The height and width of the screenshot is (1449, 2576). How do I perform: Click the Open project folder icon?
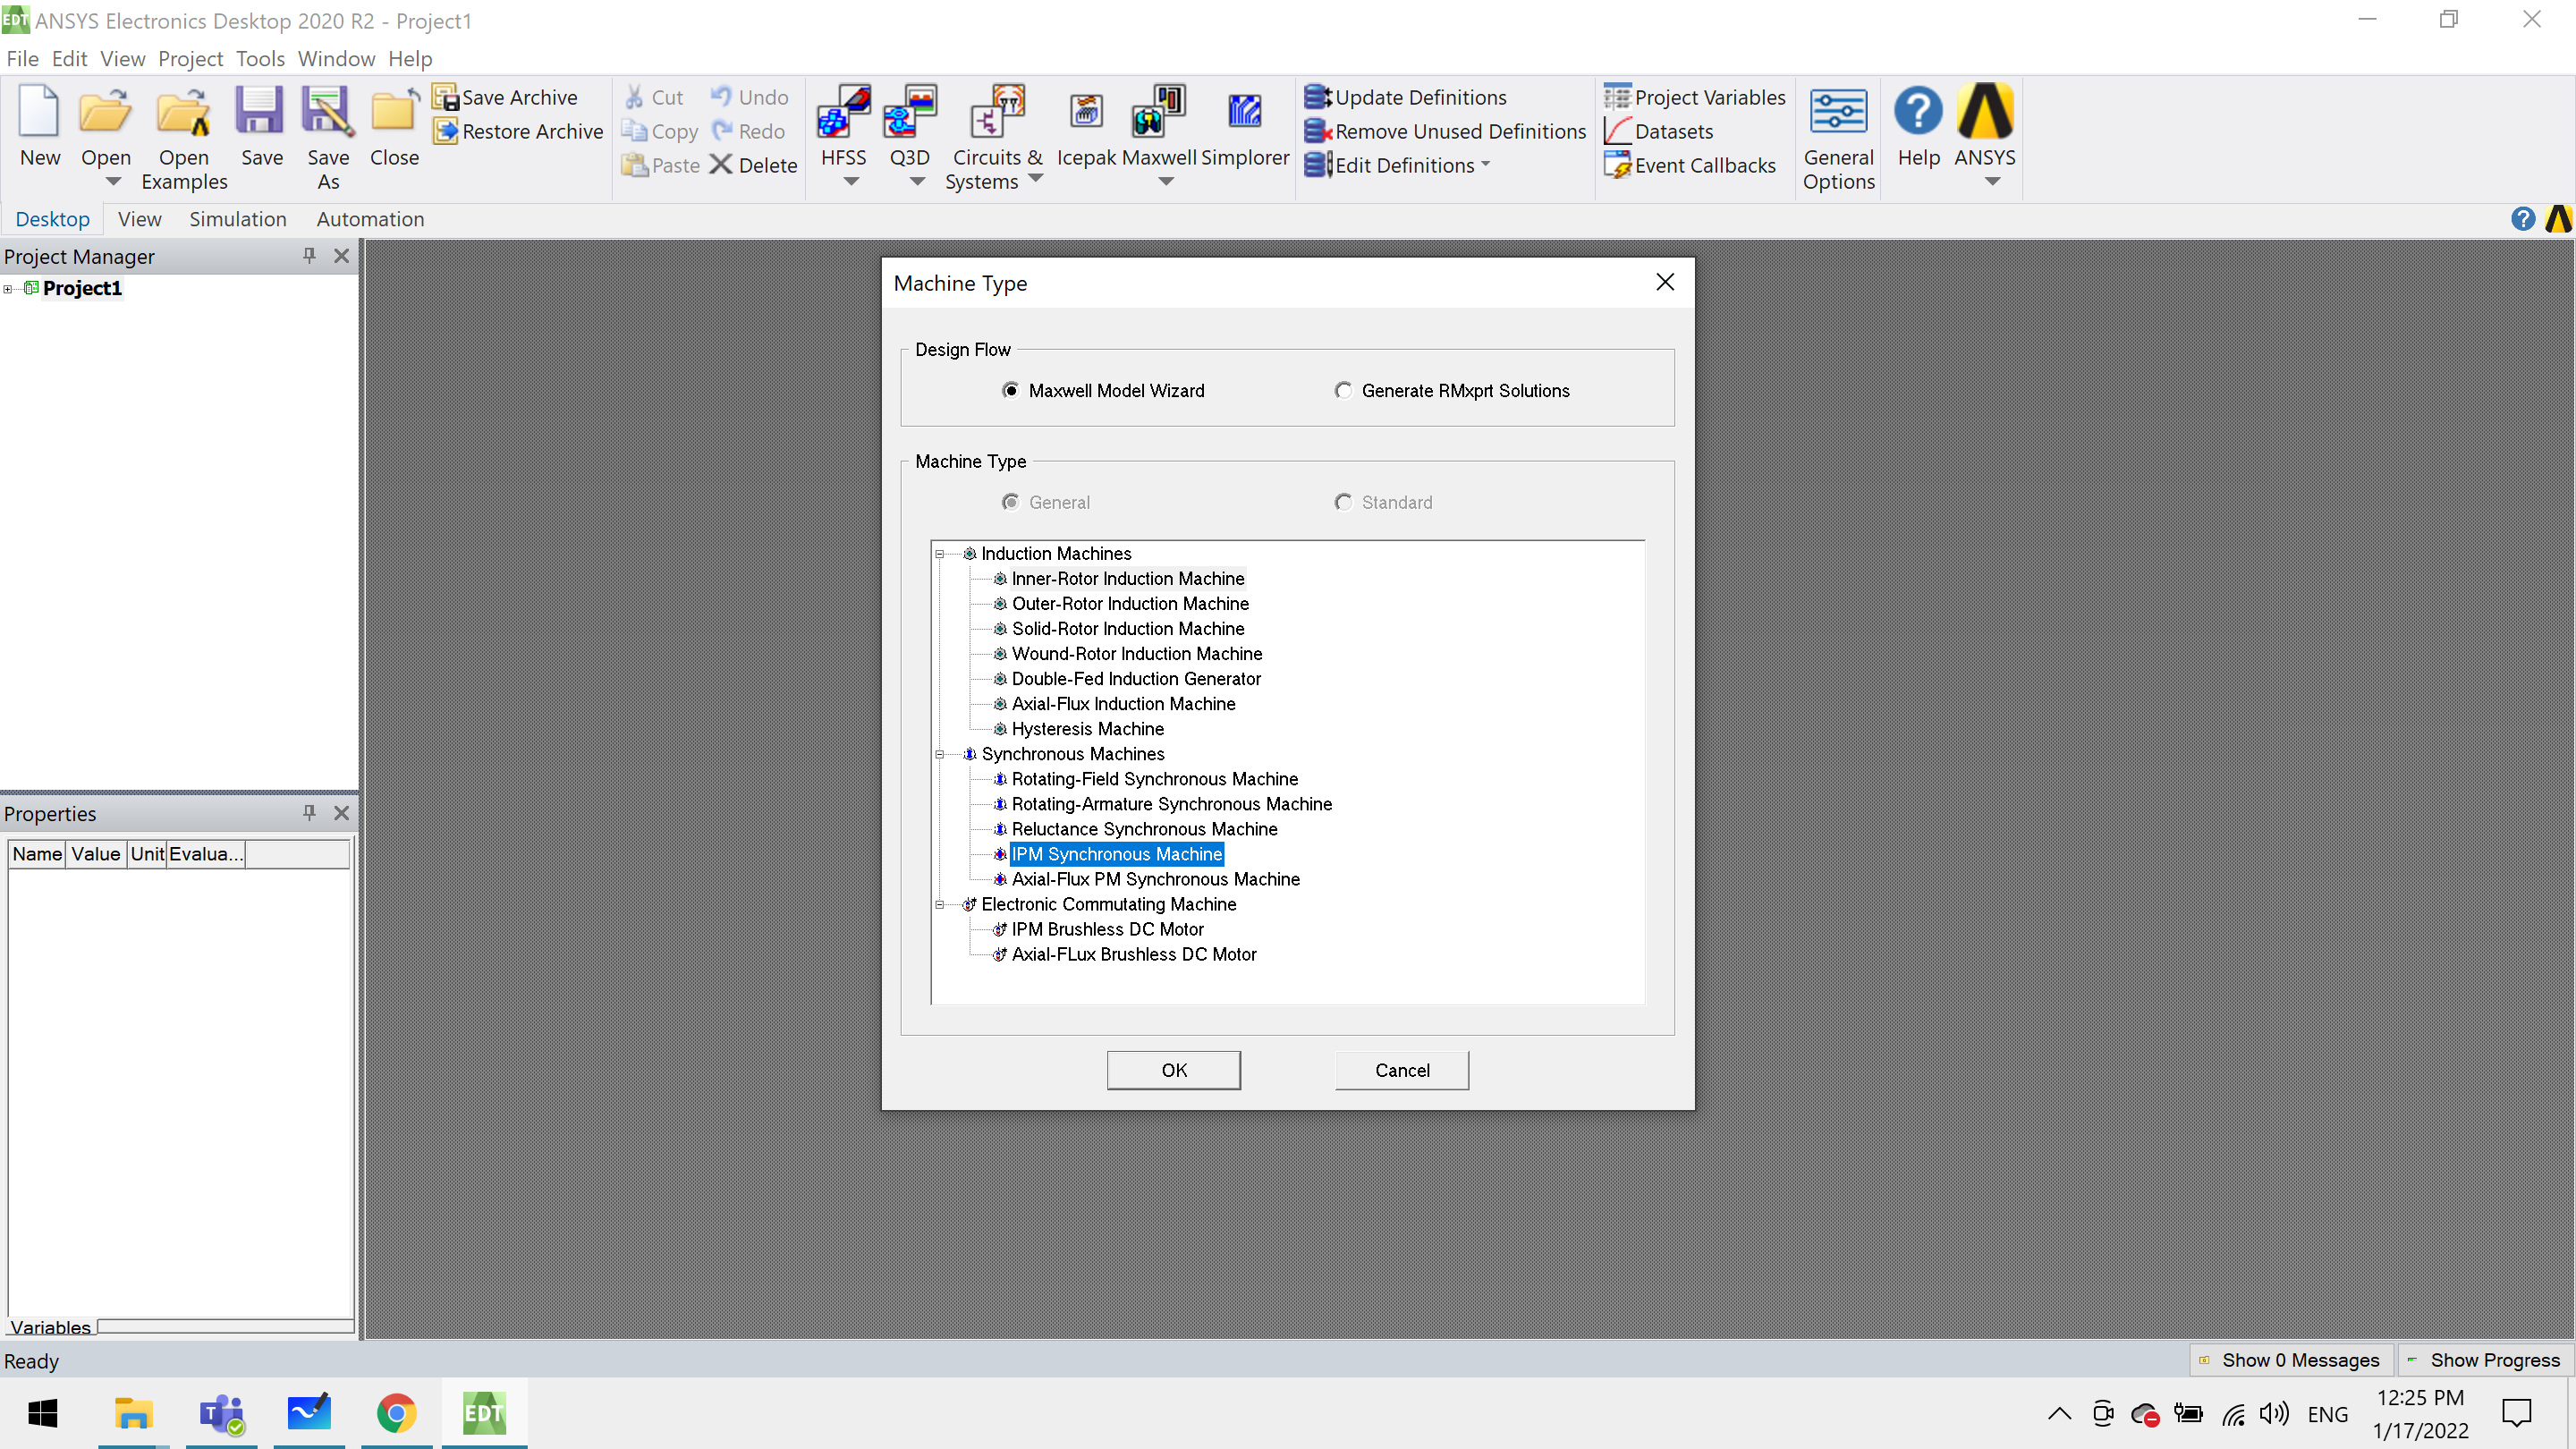pos(105,112)
